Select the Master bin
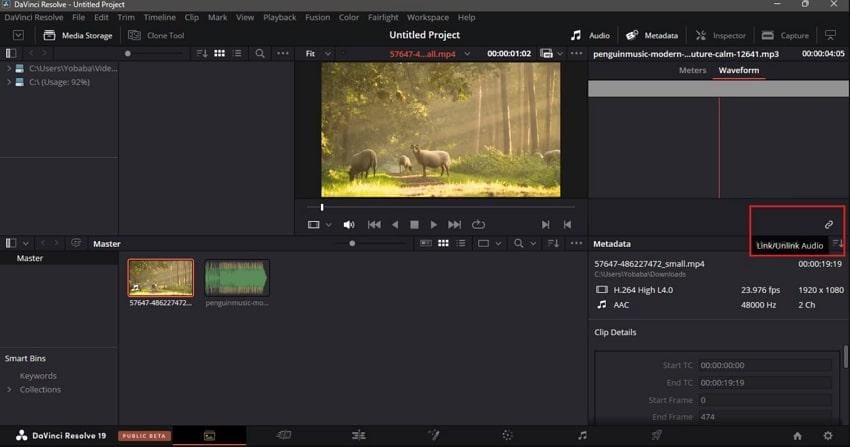This screenshot has width=850, height=447. tap(30, 258)
